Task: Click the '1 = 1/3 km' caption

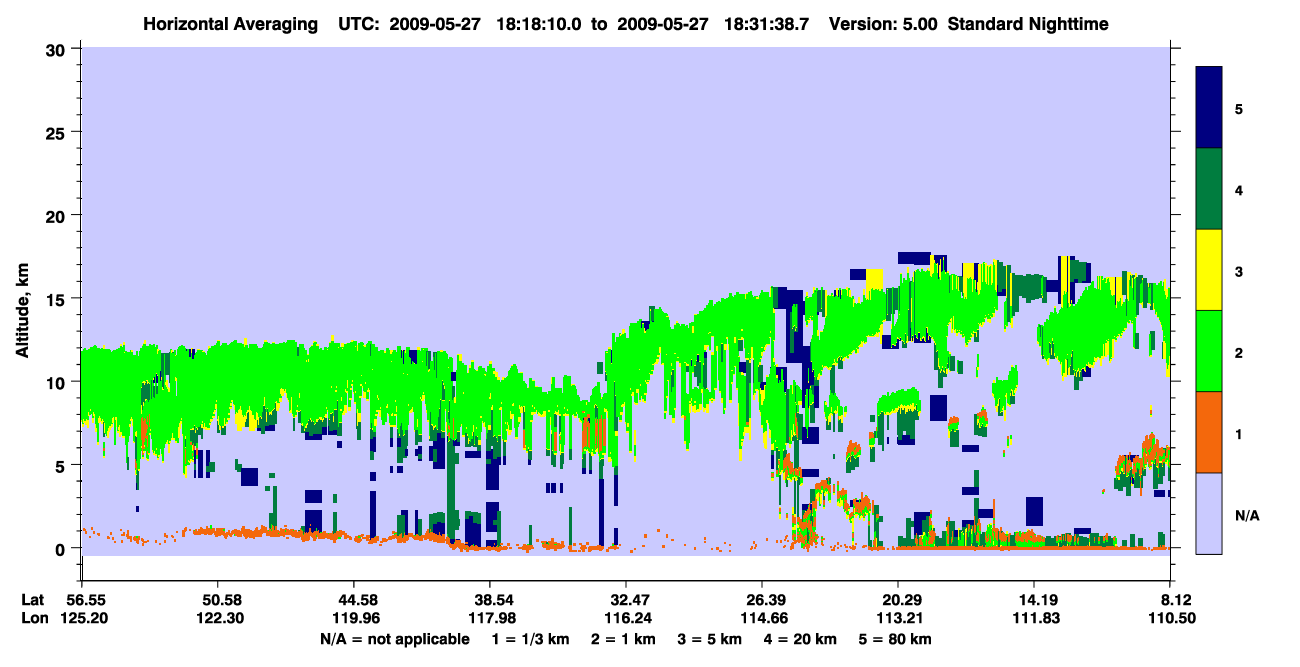Action: tap(530, 639)
